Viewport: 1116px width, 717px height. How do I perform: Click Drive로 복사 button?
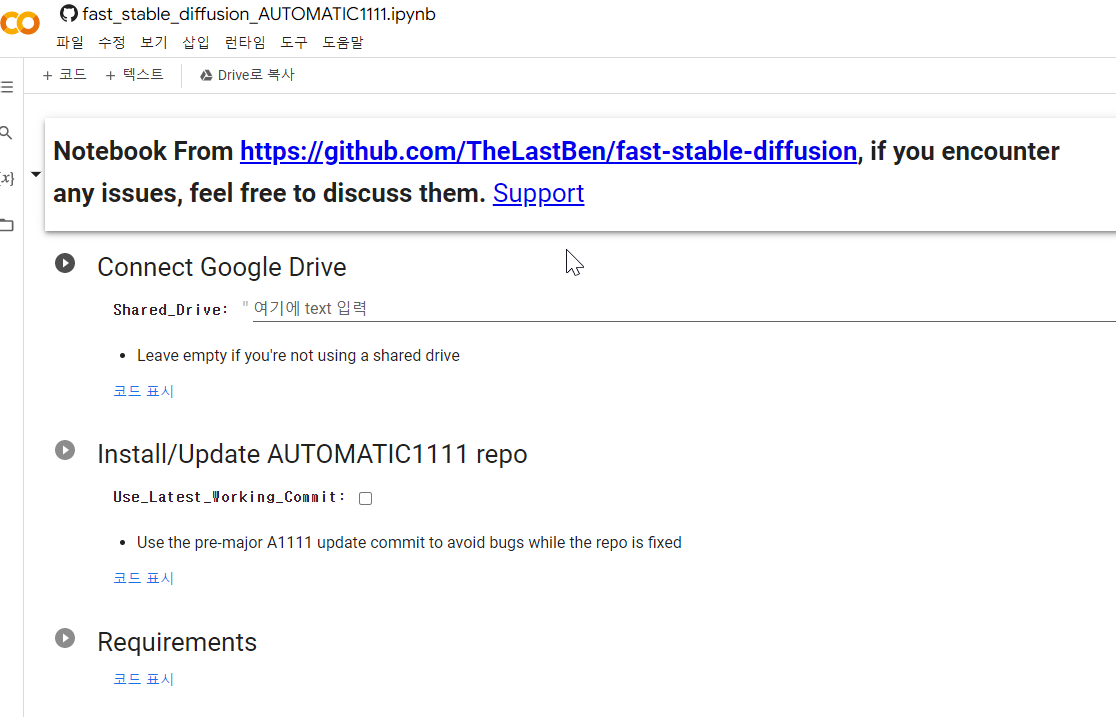point(247,75)
